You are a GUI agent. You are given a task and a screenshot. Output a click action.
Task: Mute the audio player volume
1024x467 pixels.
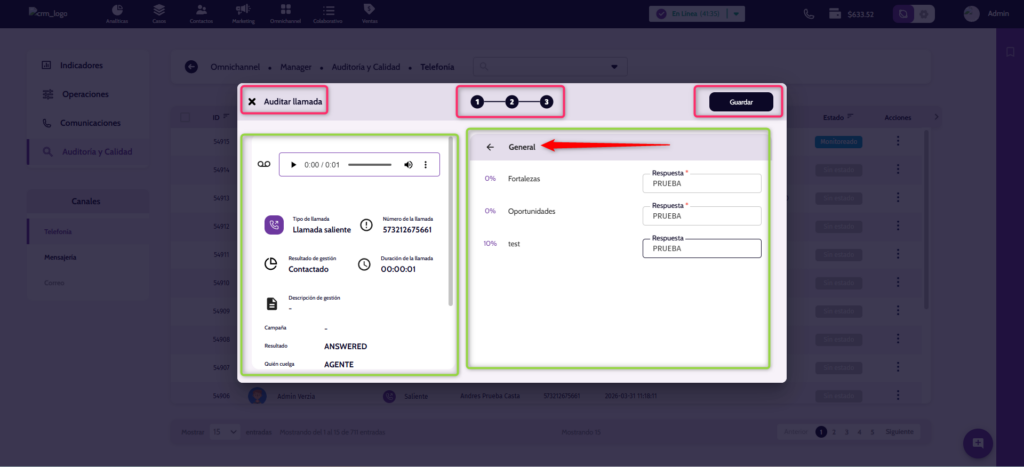click(408, 164)
